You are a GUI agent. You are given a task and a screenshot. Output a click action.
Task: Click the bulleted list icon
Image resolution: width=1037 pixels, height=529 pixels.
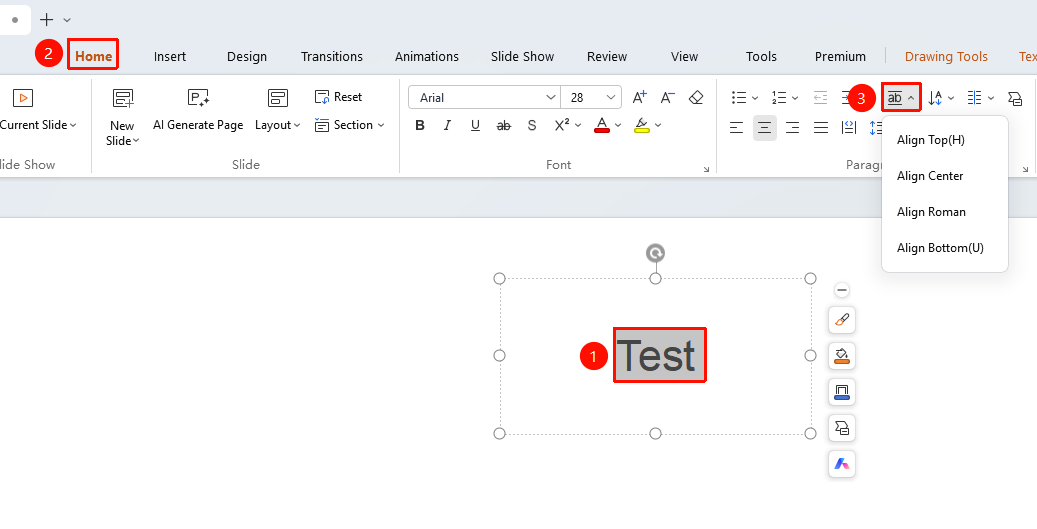(739, 98)
